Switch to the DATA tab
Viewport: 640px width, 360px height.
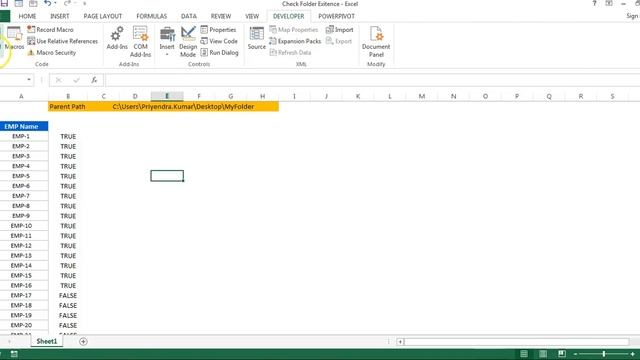(x=189, y=16)
